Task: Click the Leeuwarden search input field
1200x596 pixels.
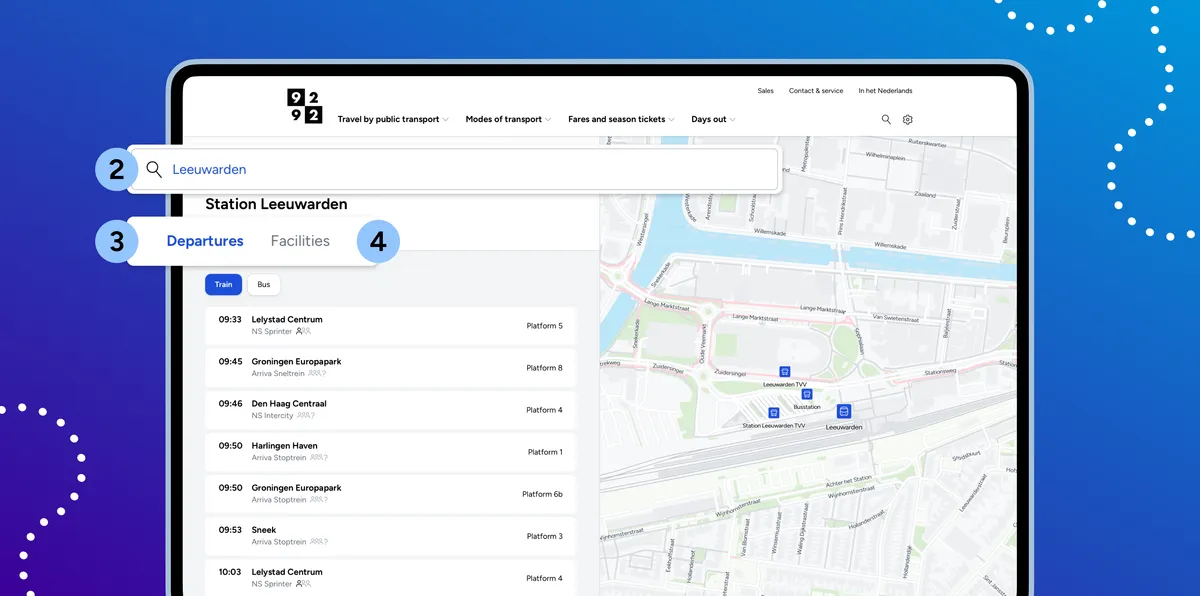Action: [470, 169]
